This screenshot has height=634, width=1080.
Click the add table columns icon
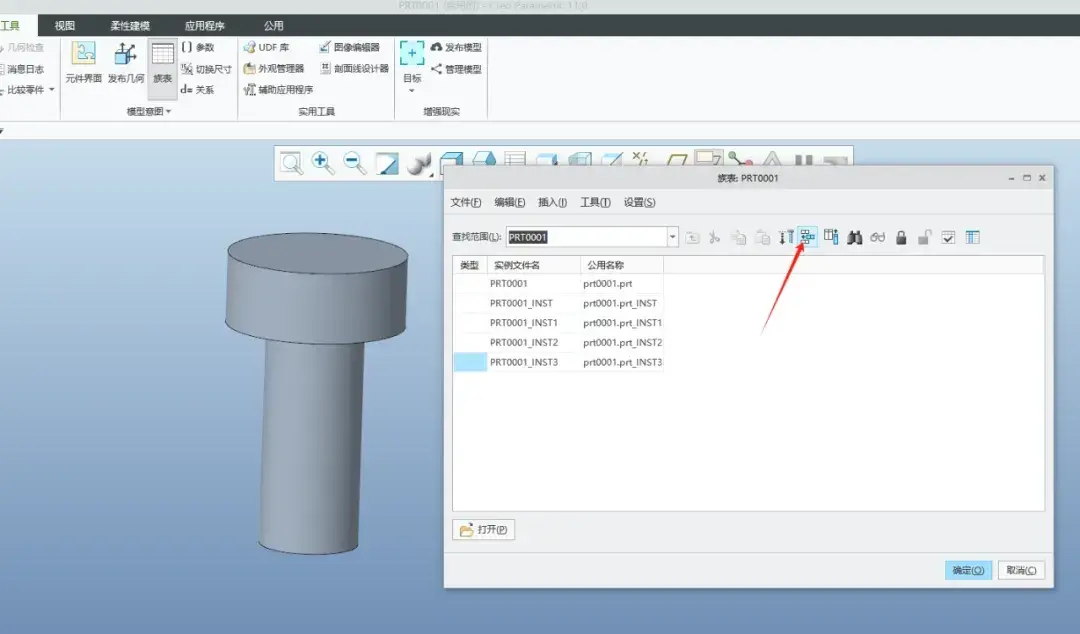click(x=831, y=237)
